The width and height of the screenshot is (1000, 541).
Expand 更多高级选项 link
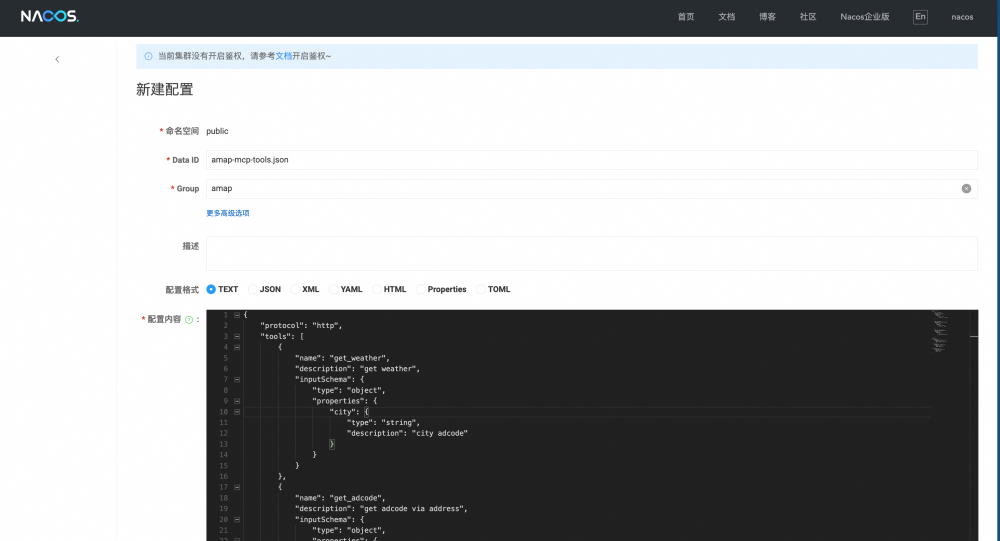tap(228, 213)
